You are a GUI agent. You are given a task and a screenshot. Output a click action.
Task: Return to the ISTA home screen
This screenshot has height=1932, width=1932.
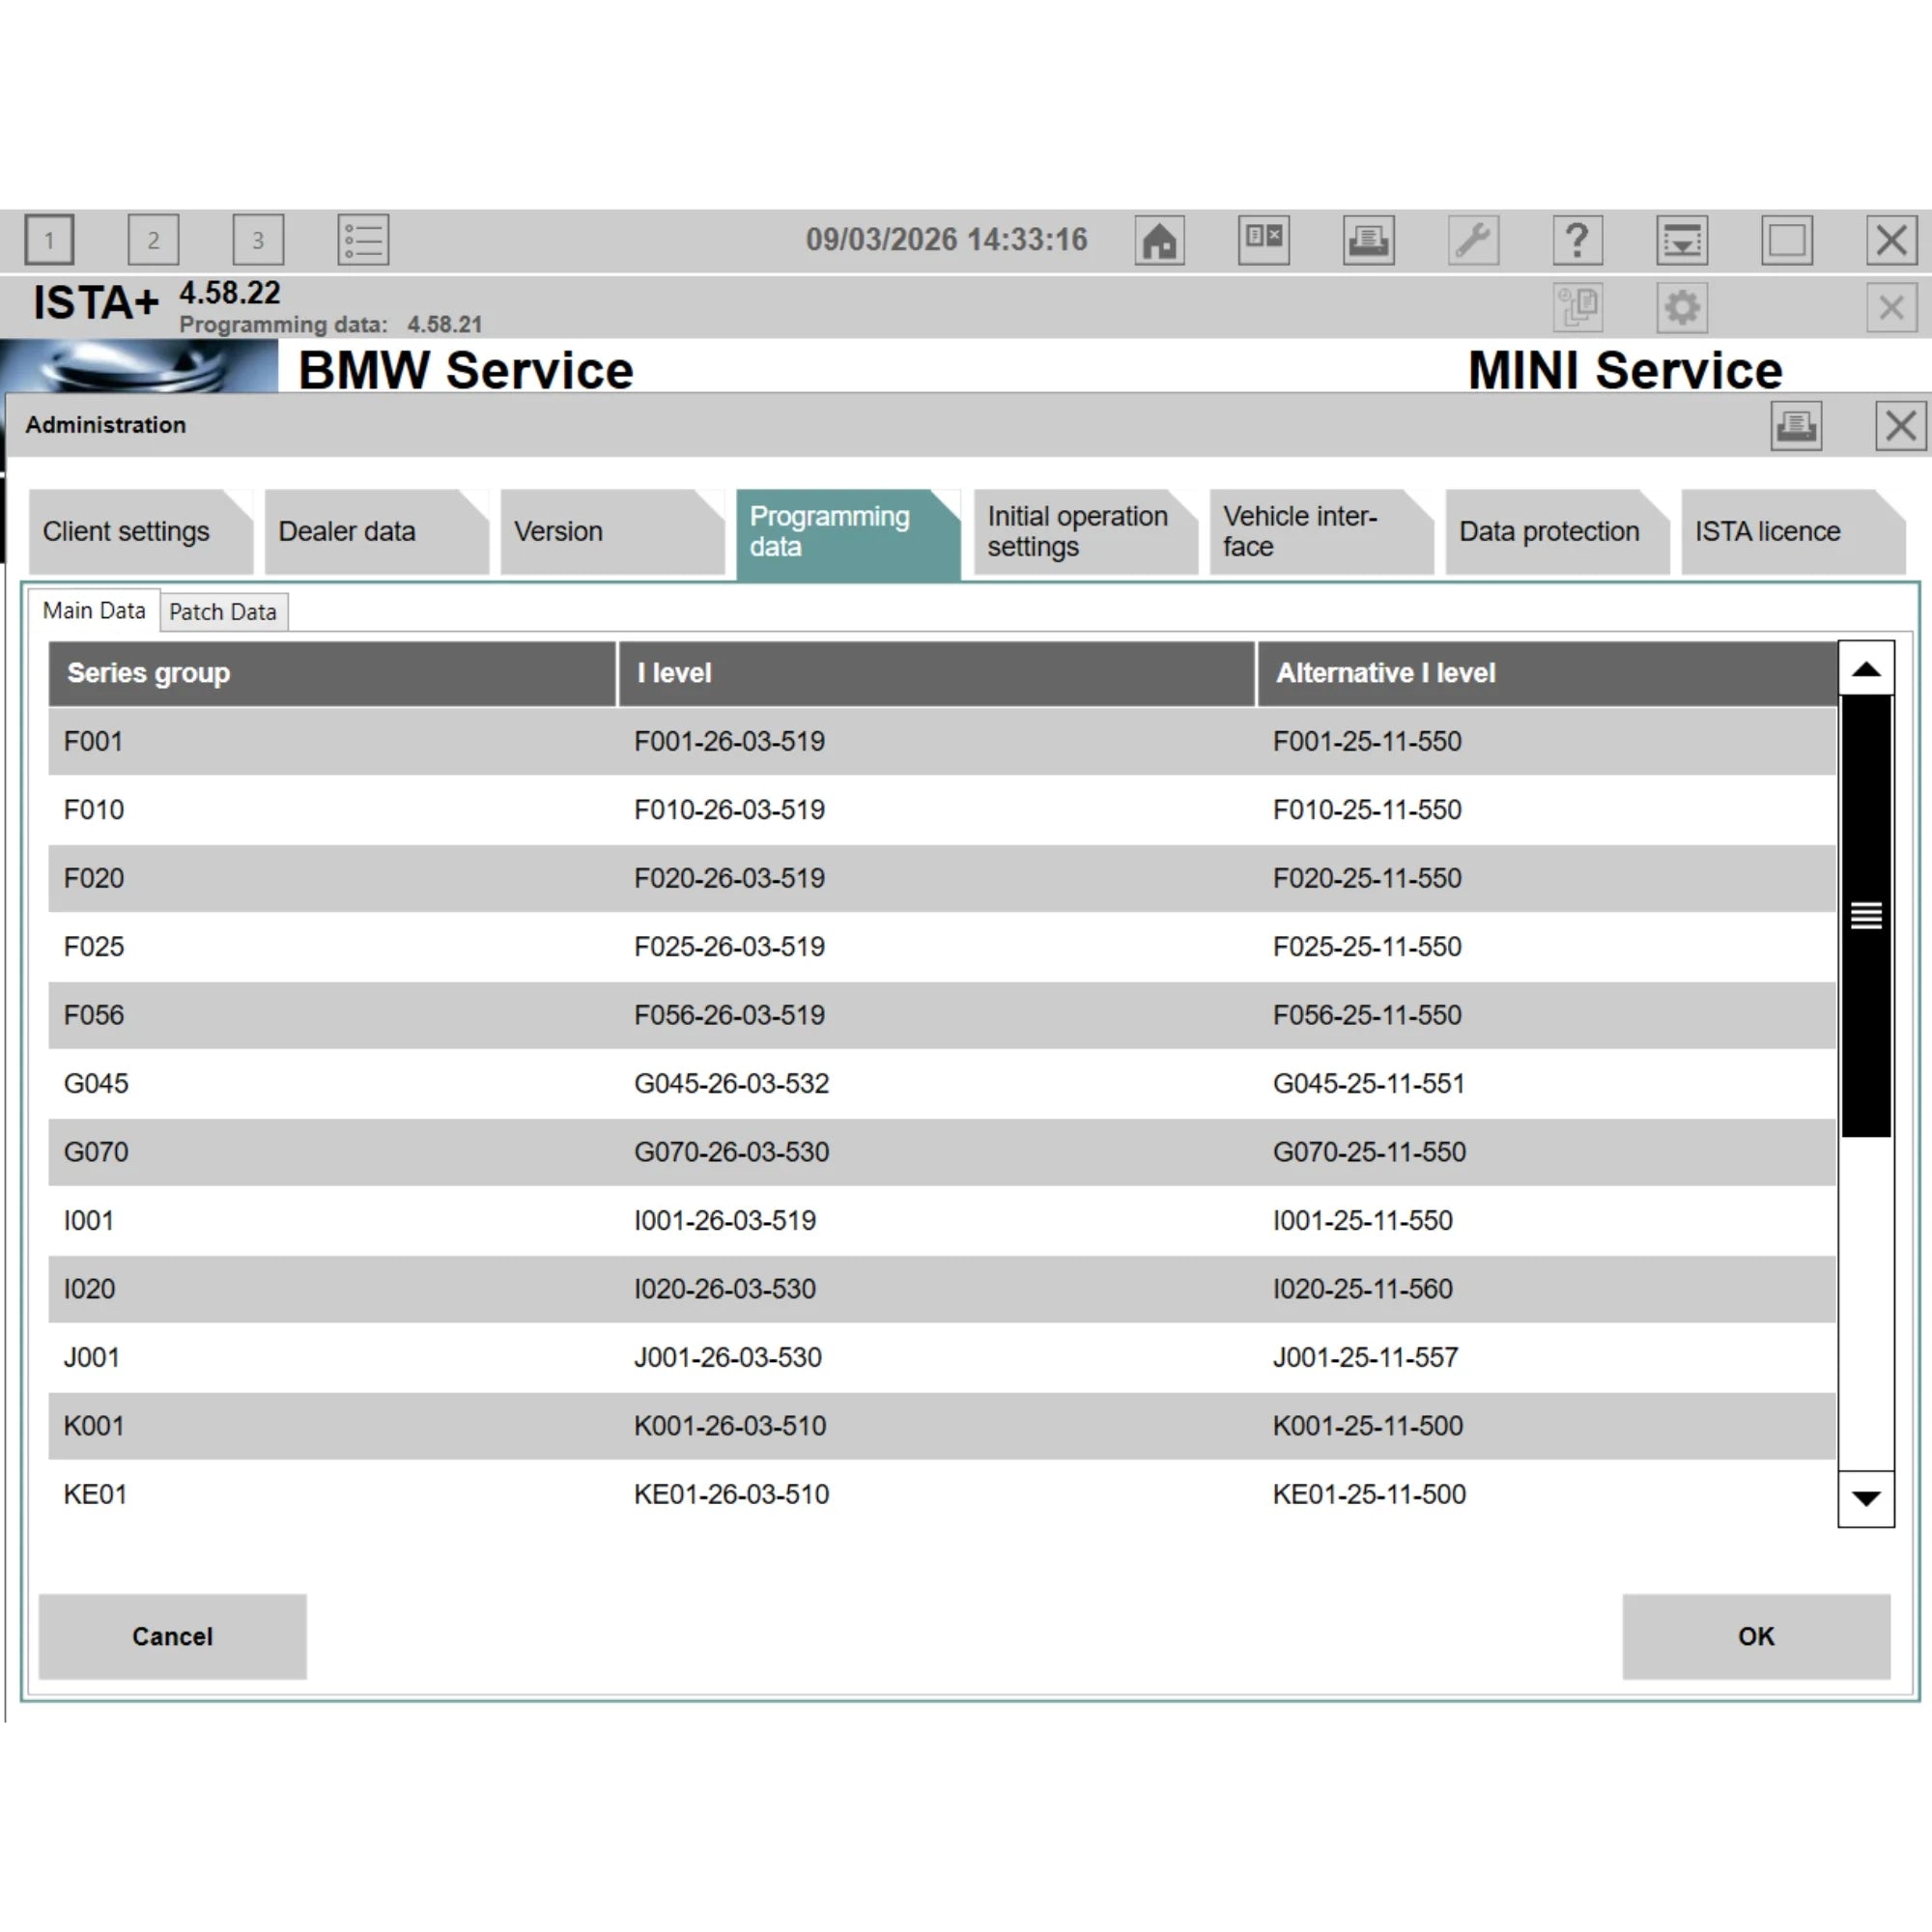point(1159,240)
